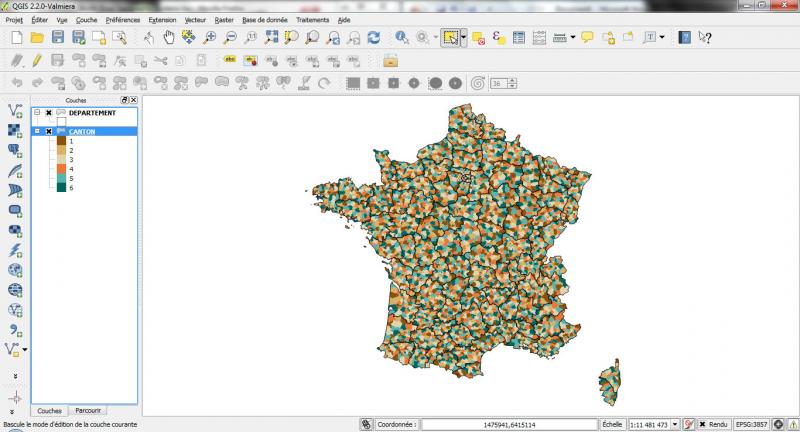Collapse the CANTON layer tree
This screenshot has width=800, height=432.
pyautogui.click(x=37, y=131)
